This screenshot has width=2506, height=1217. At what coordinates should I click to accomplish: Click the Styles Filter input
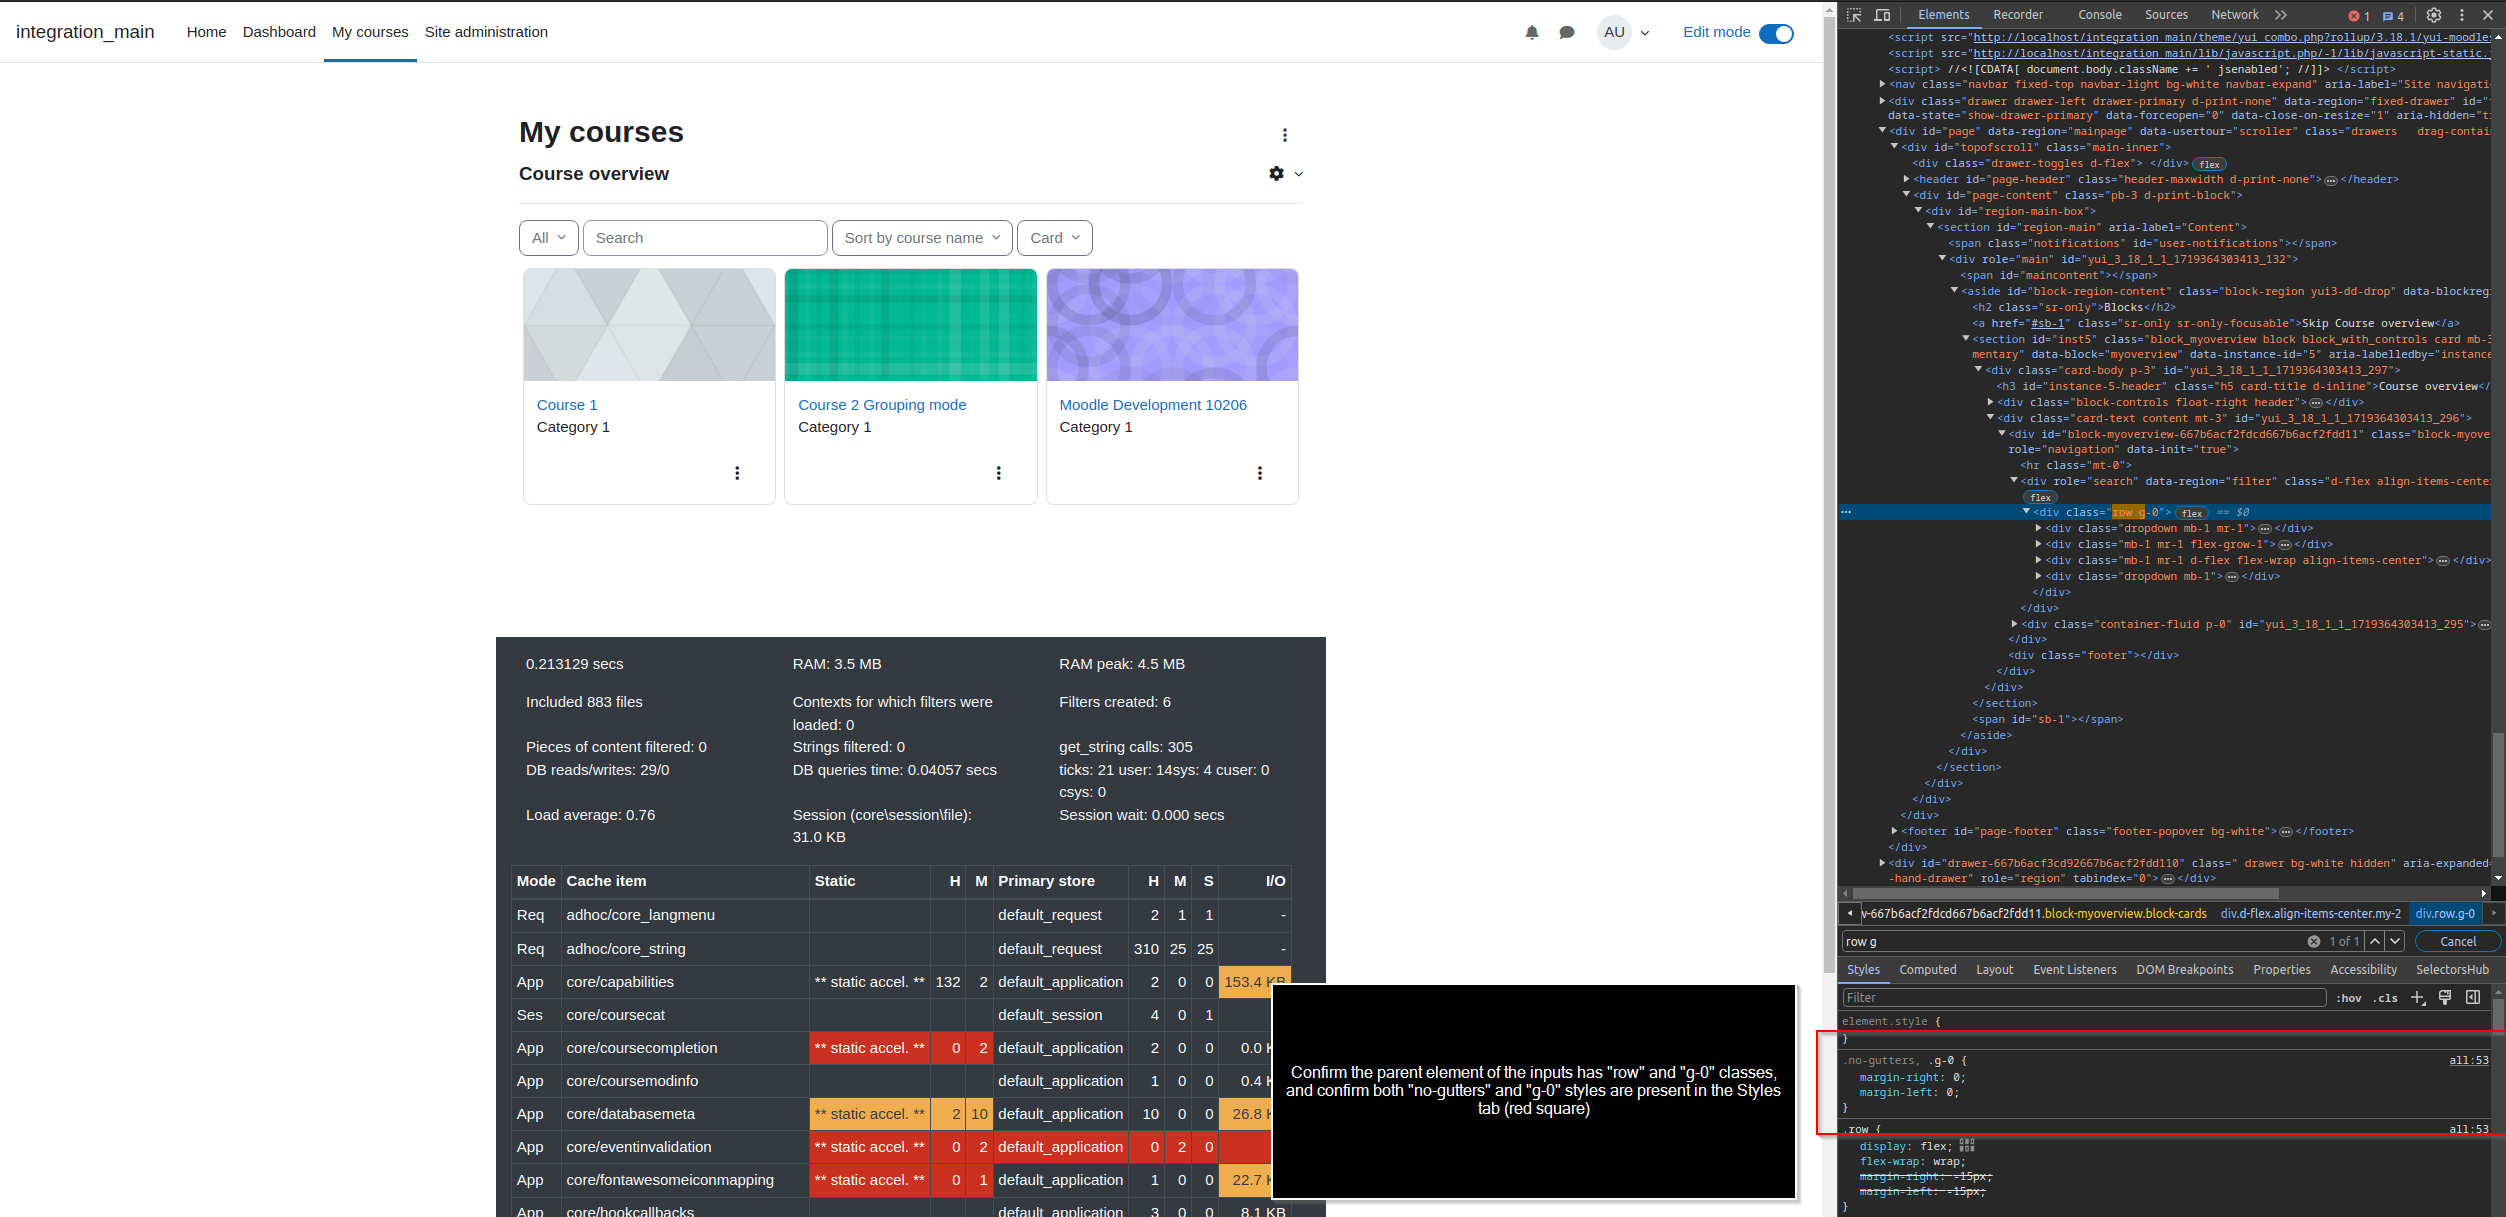click(2084, 997)
